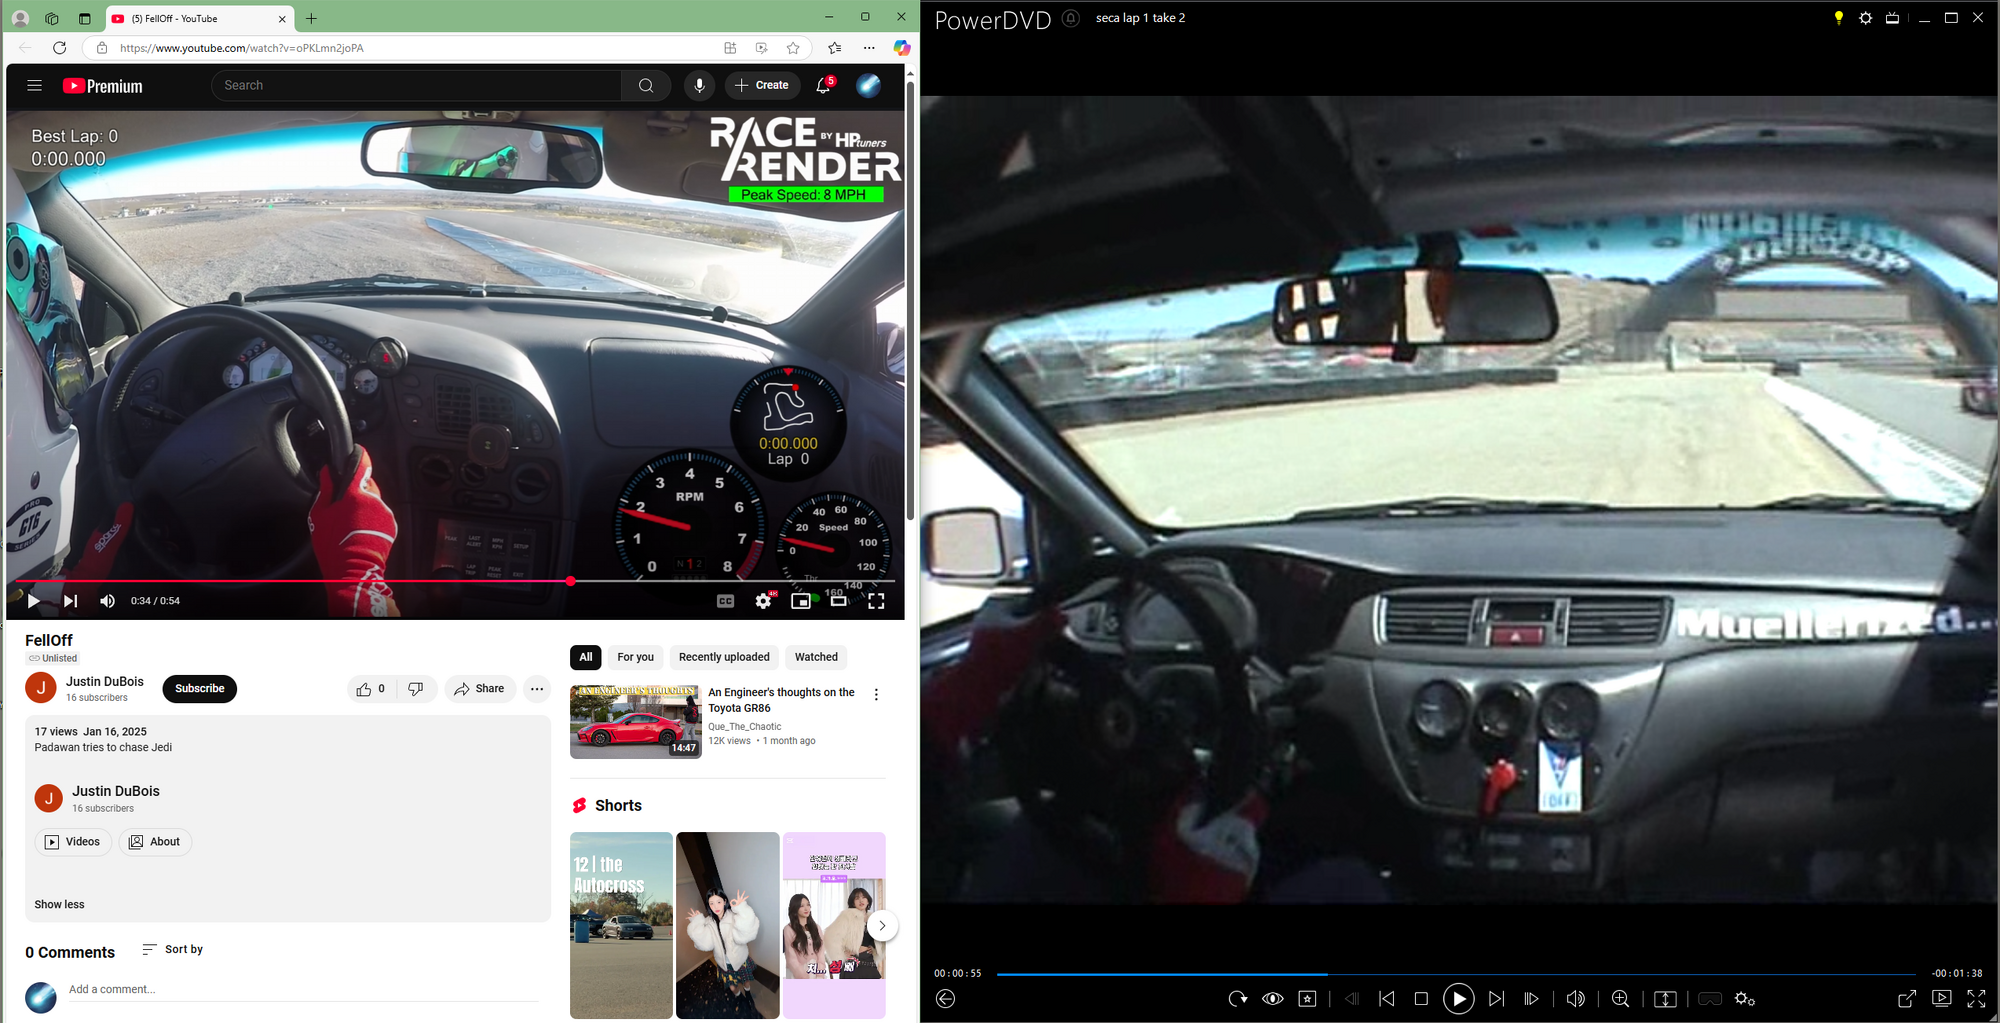Switch PowerDVD to mini player mode
This screenshot has width=2000, height=1023.
coord(1942,998)
